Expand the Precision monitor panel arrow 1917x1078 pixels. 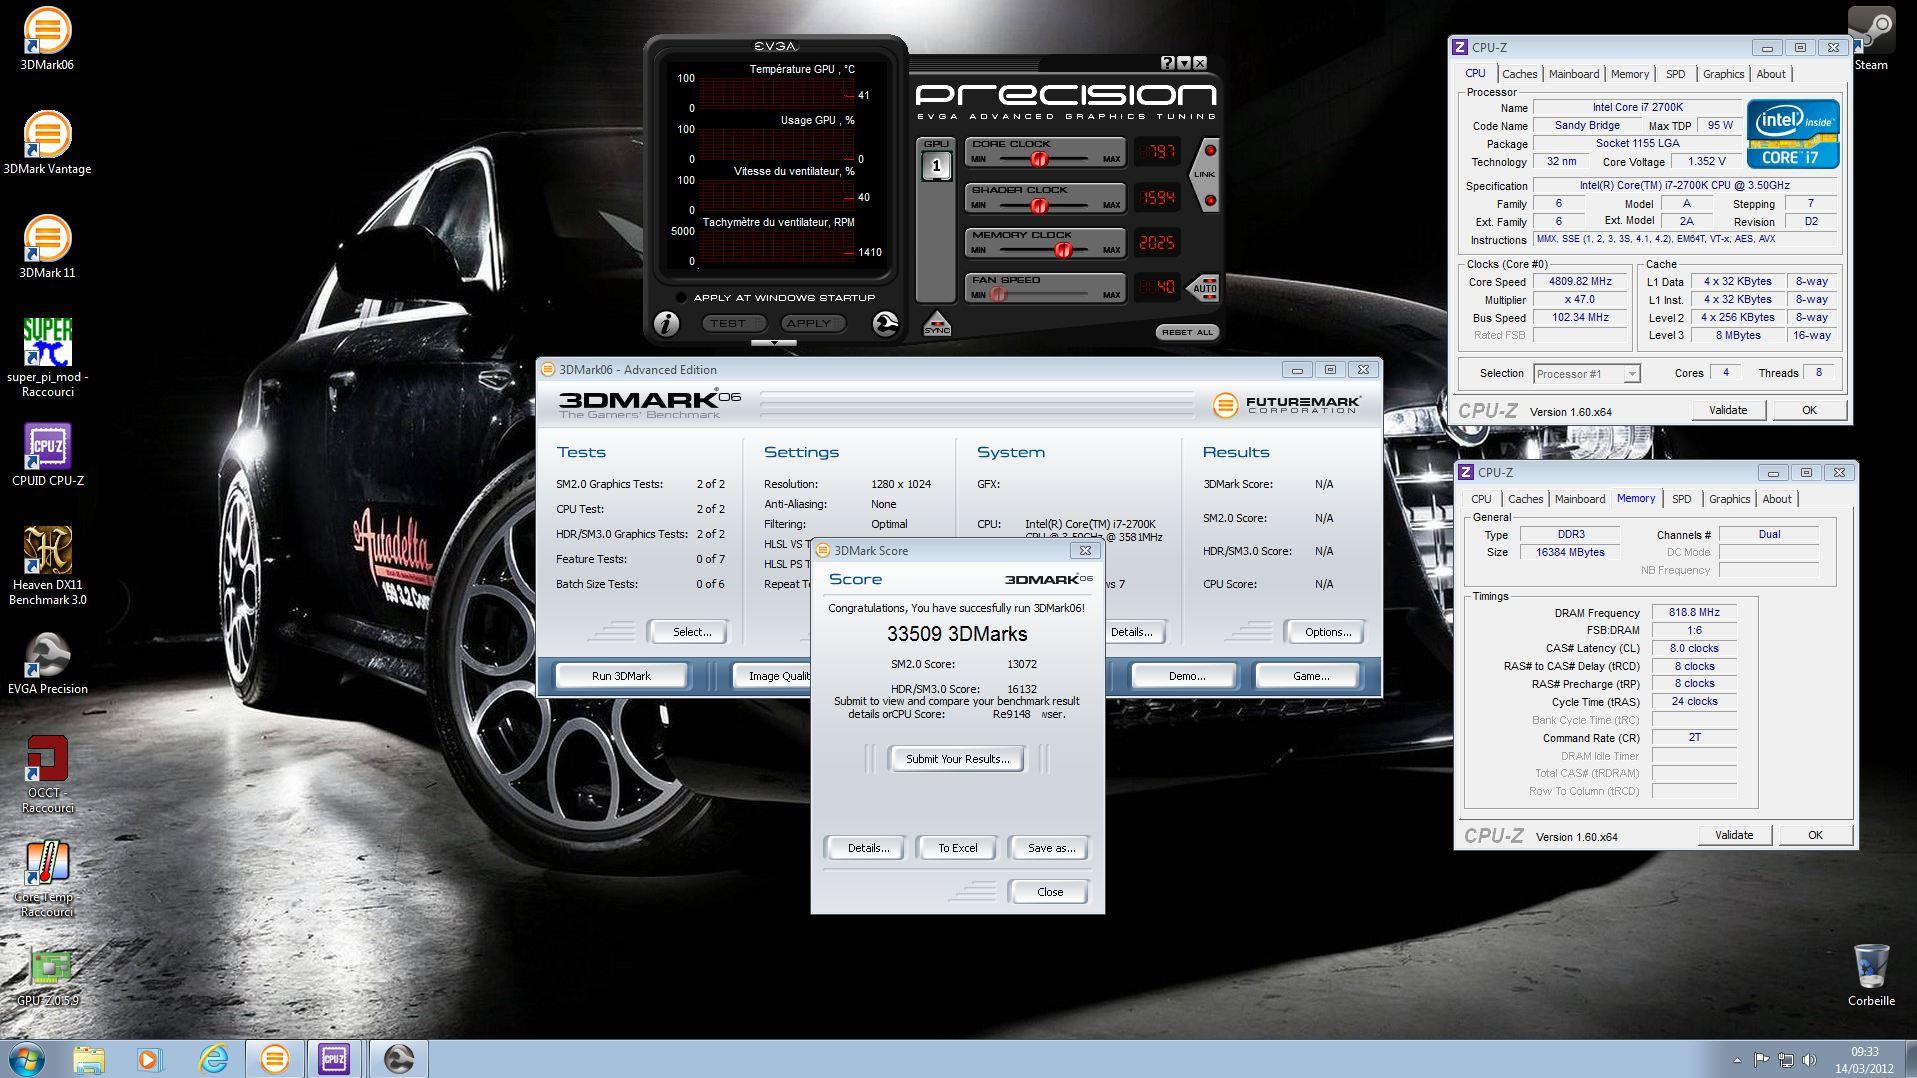[774, 343]
